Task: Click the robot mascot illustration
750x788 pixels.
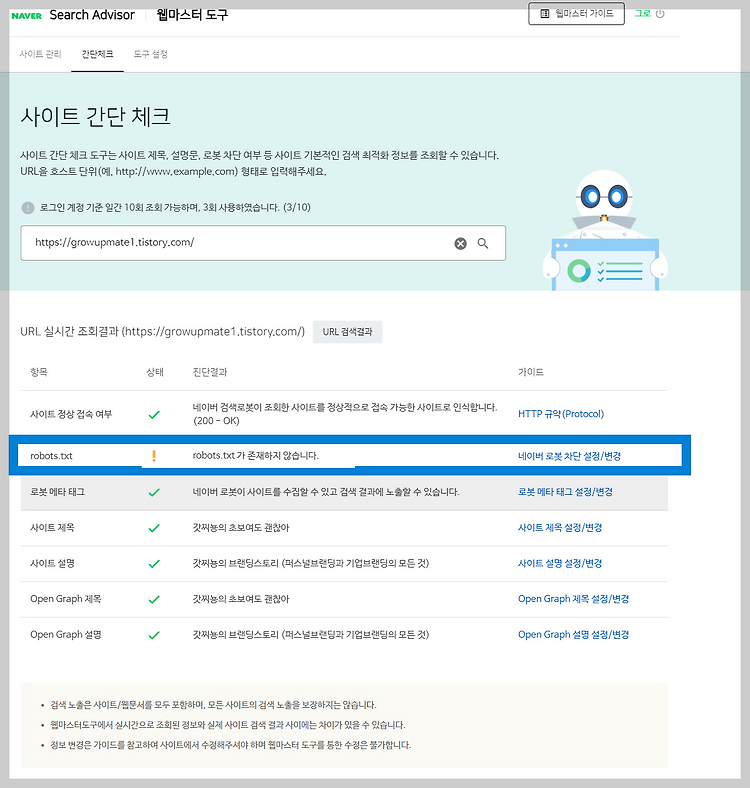Action: [x=605, y=230]
